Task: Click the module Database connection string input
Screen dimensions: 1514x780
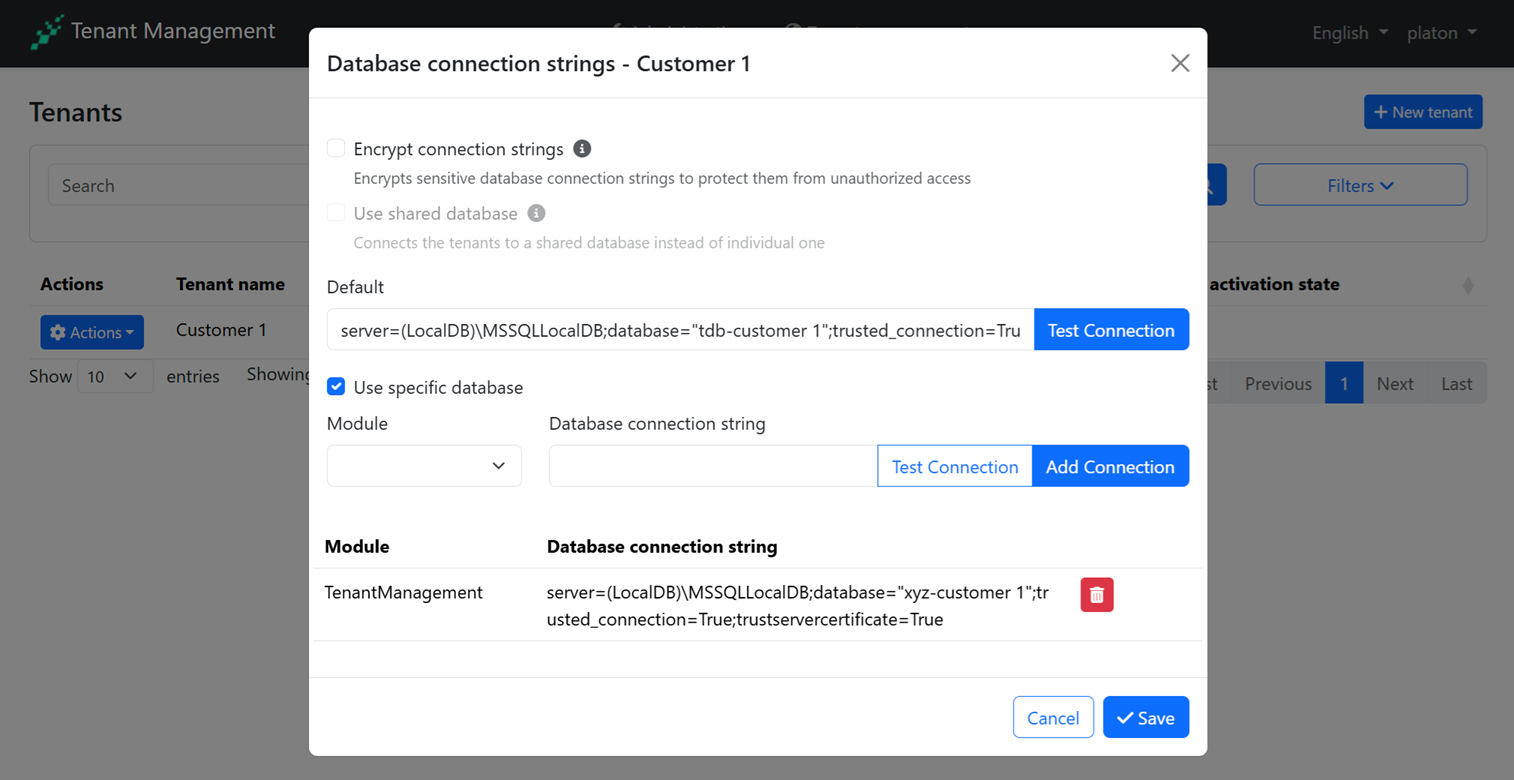Action: coord(712,467)
